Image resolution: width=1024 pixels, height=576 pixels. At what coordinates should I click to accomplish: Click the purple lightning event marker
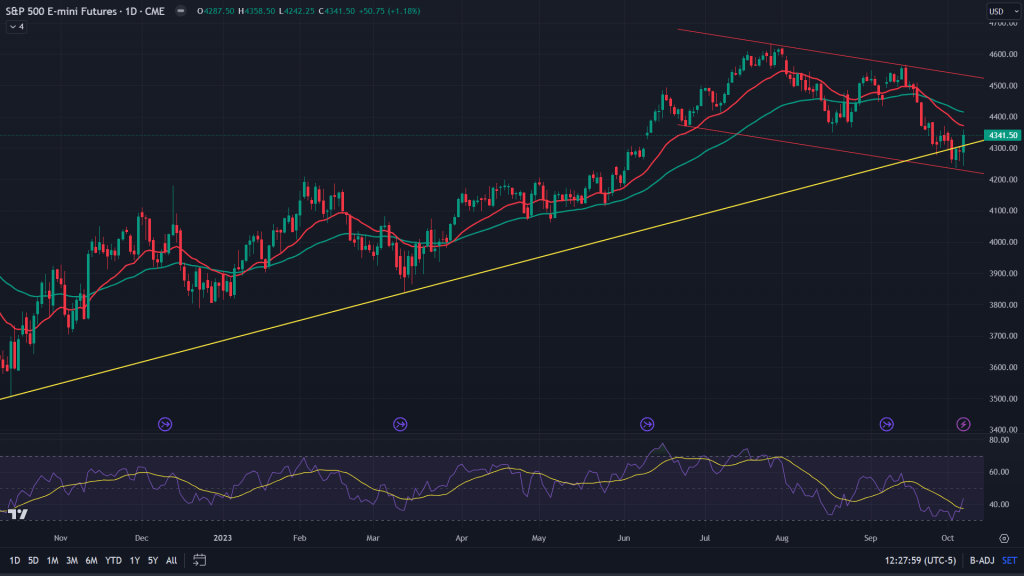(963, 424)
